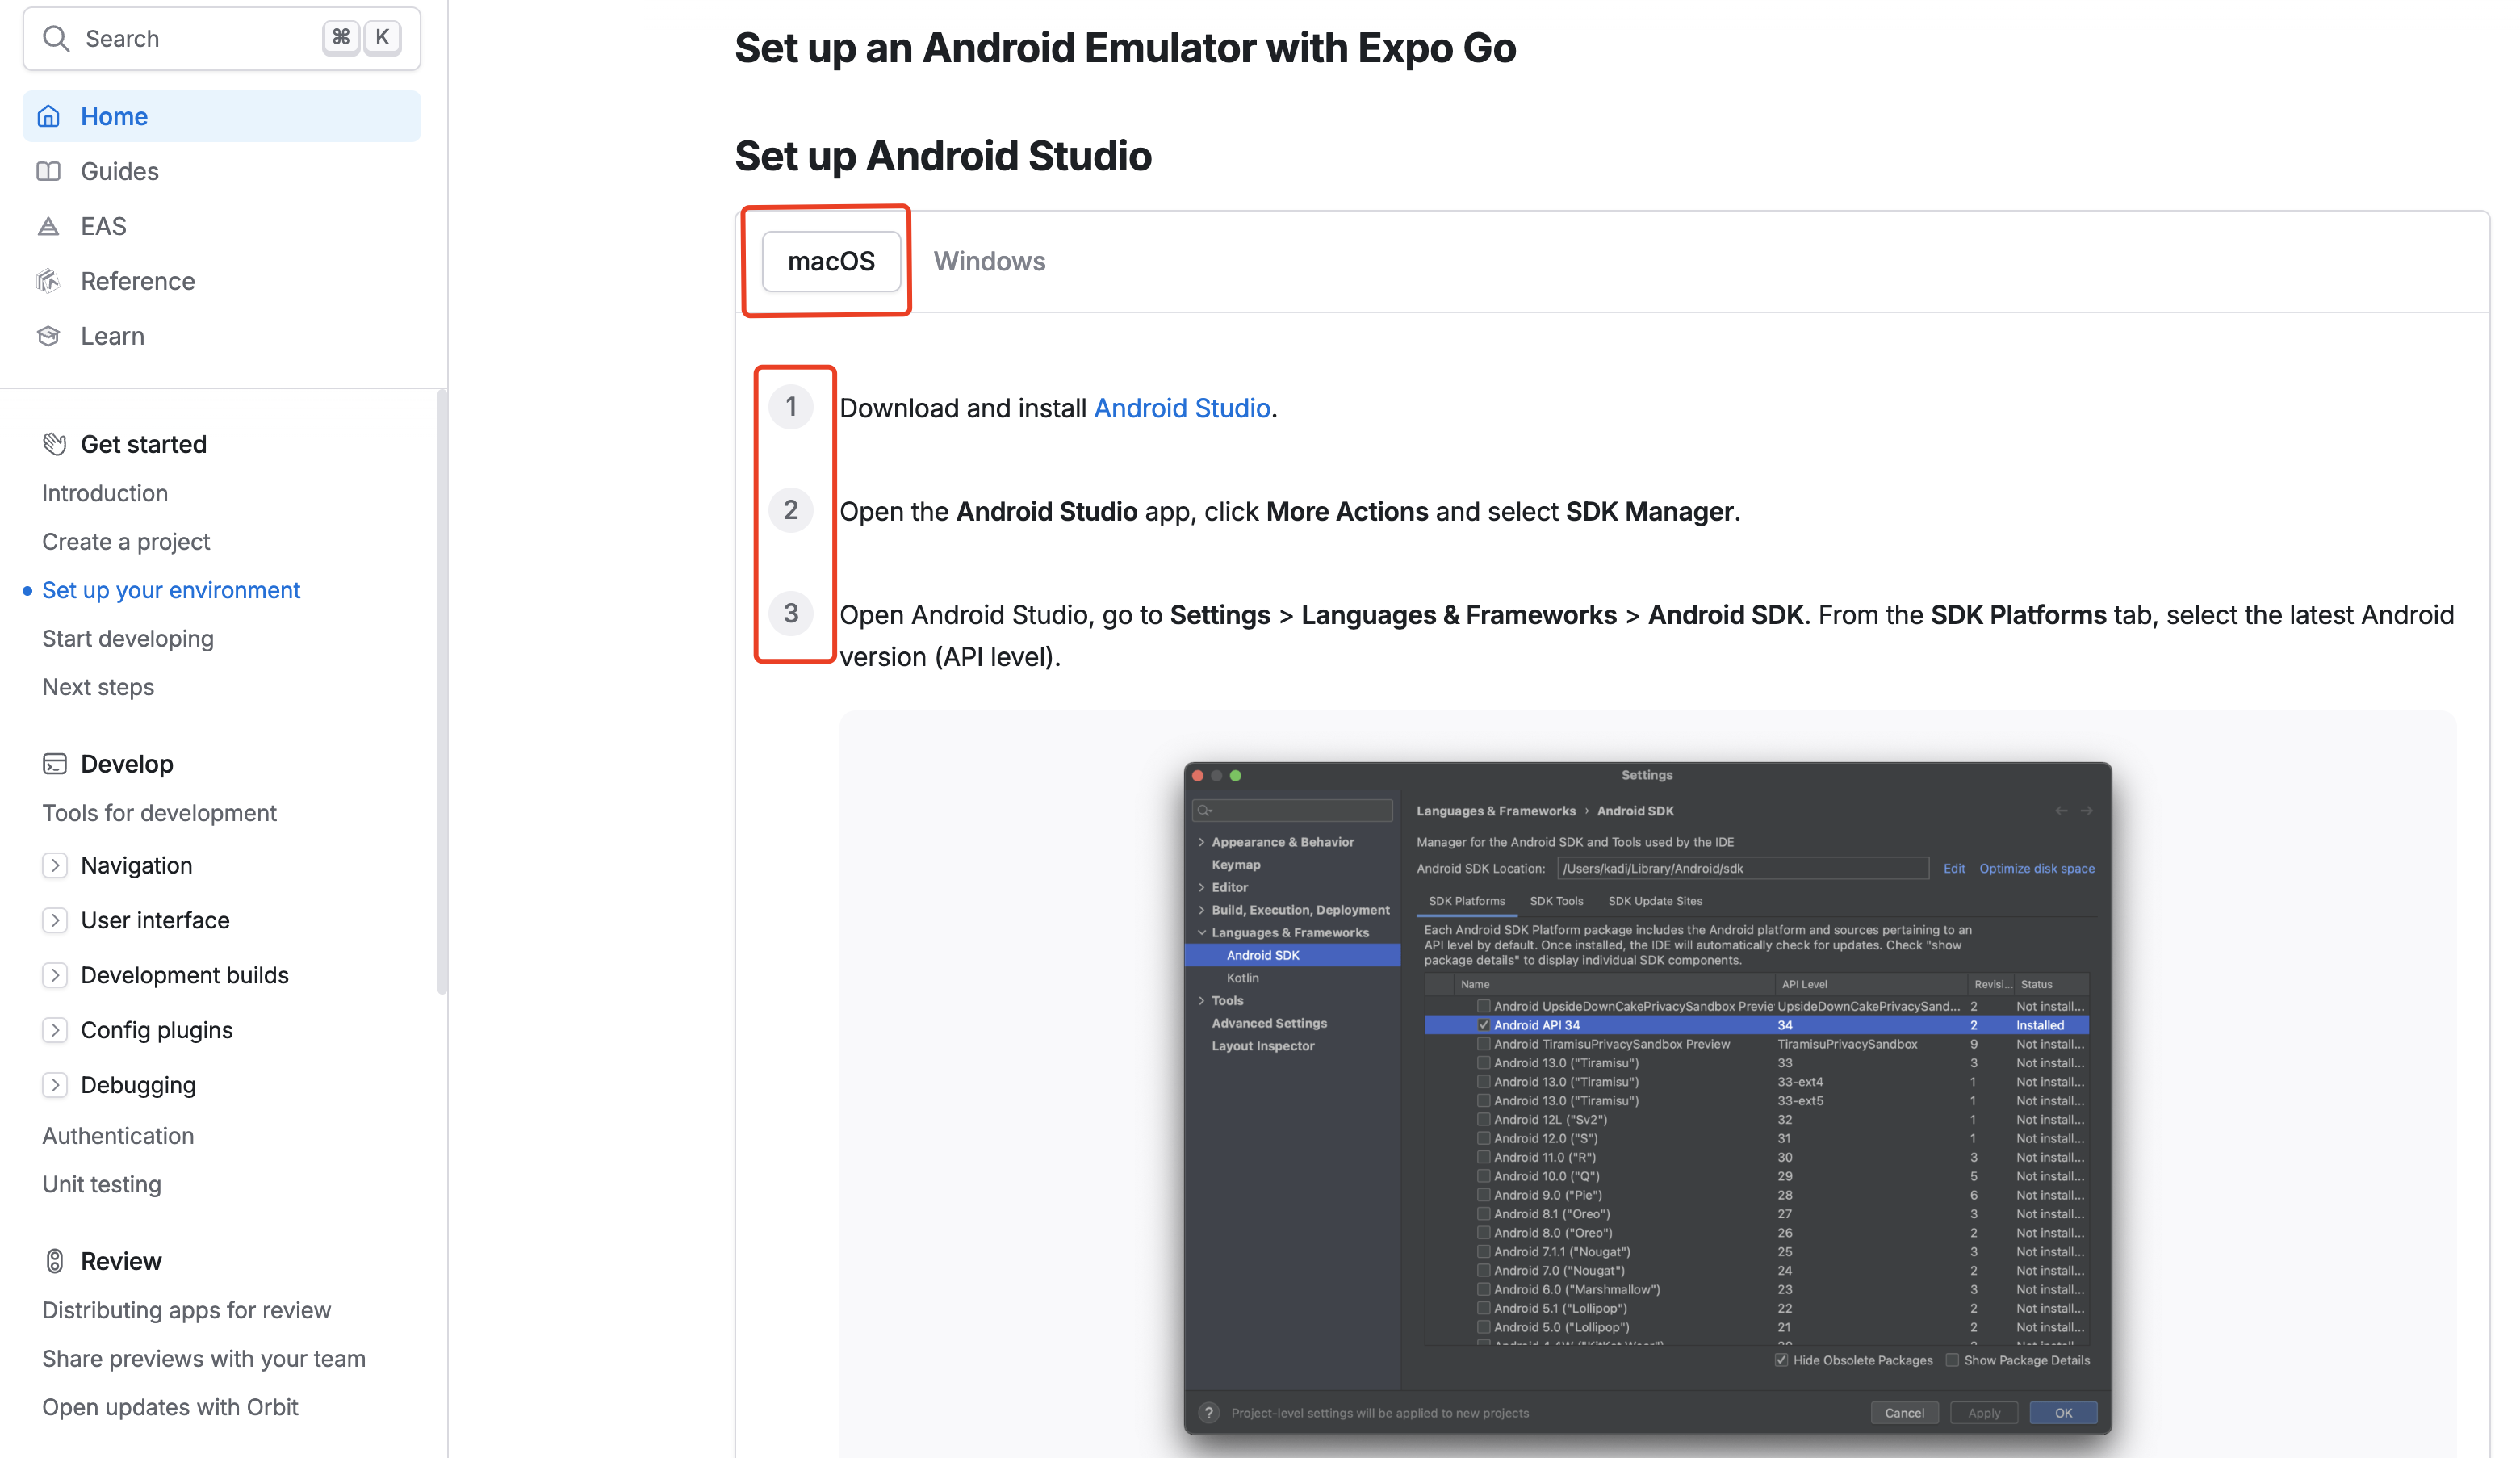Click the Reference section icon
Viewport: 2520px width, 1458px height.
(48, 281)
